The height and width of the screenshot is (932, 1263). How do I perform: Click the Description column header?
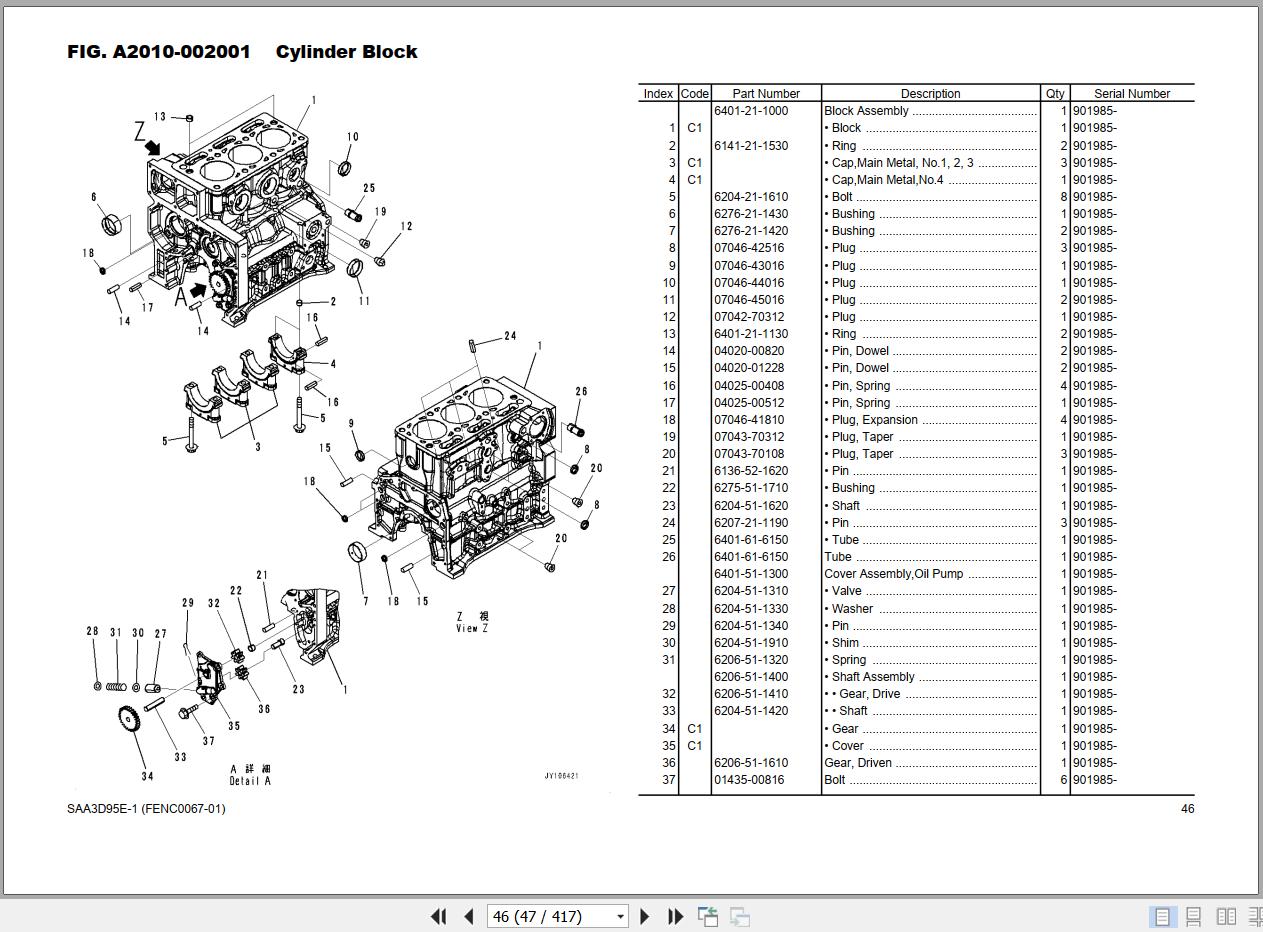[x=930, y=93]
